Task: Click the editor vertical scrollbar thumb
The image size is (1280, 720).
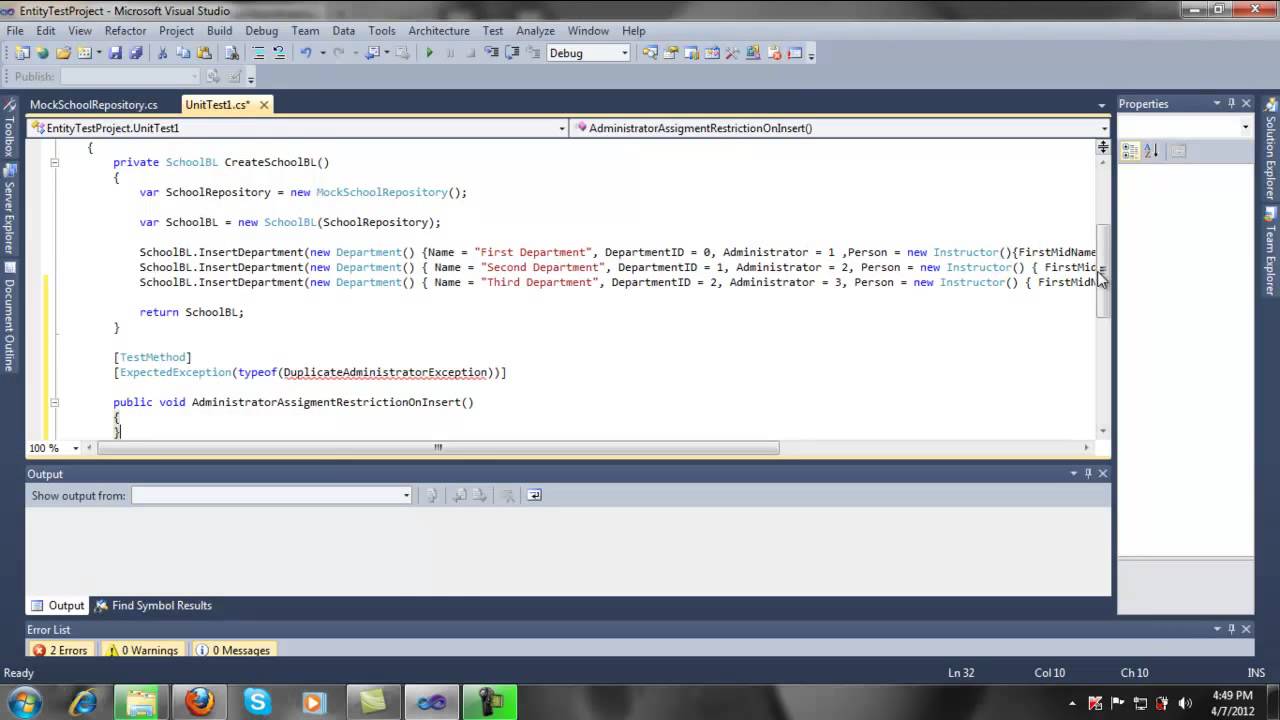Action: point(1103,270)
